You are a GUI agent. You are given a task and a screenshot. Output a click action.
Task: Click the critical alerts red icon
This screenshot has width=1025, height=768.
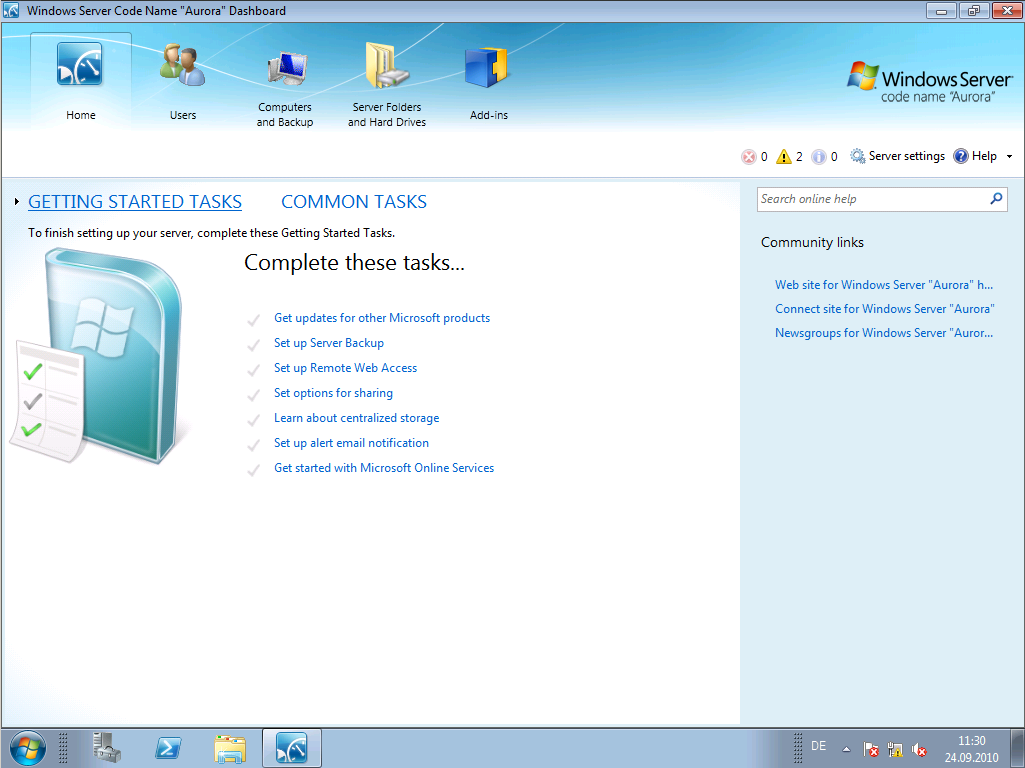point(749,157)
